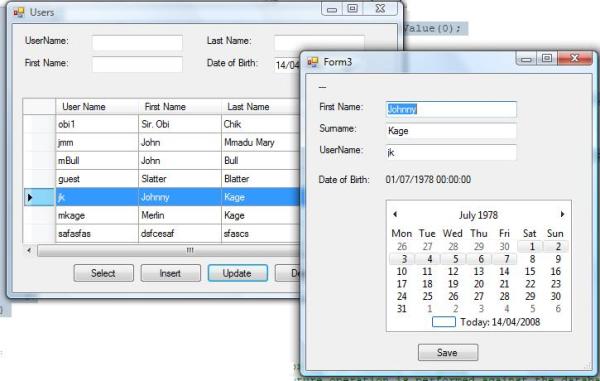The width and height of the screenshot is (600, 381).
Task: Close the Users window
Action: point(380,9)
